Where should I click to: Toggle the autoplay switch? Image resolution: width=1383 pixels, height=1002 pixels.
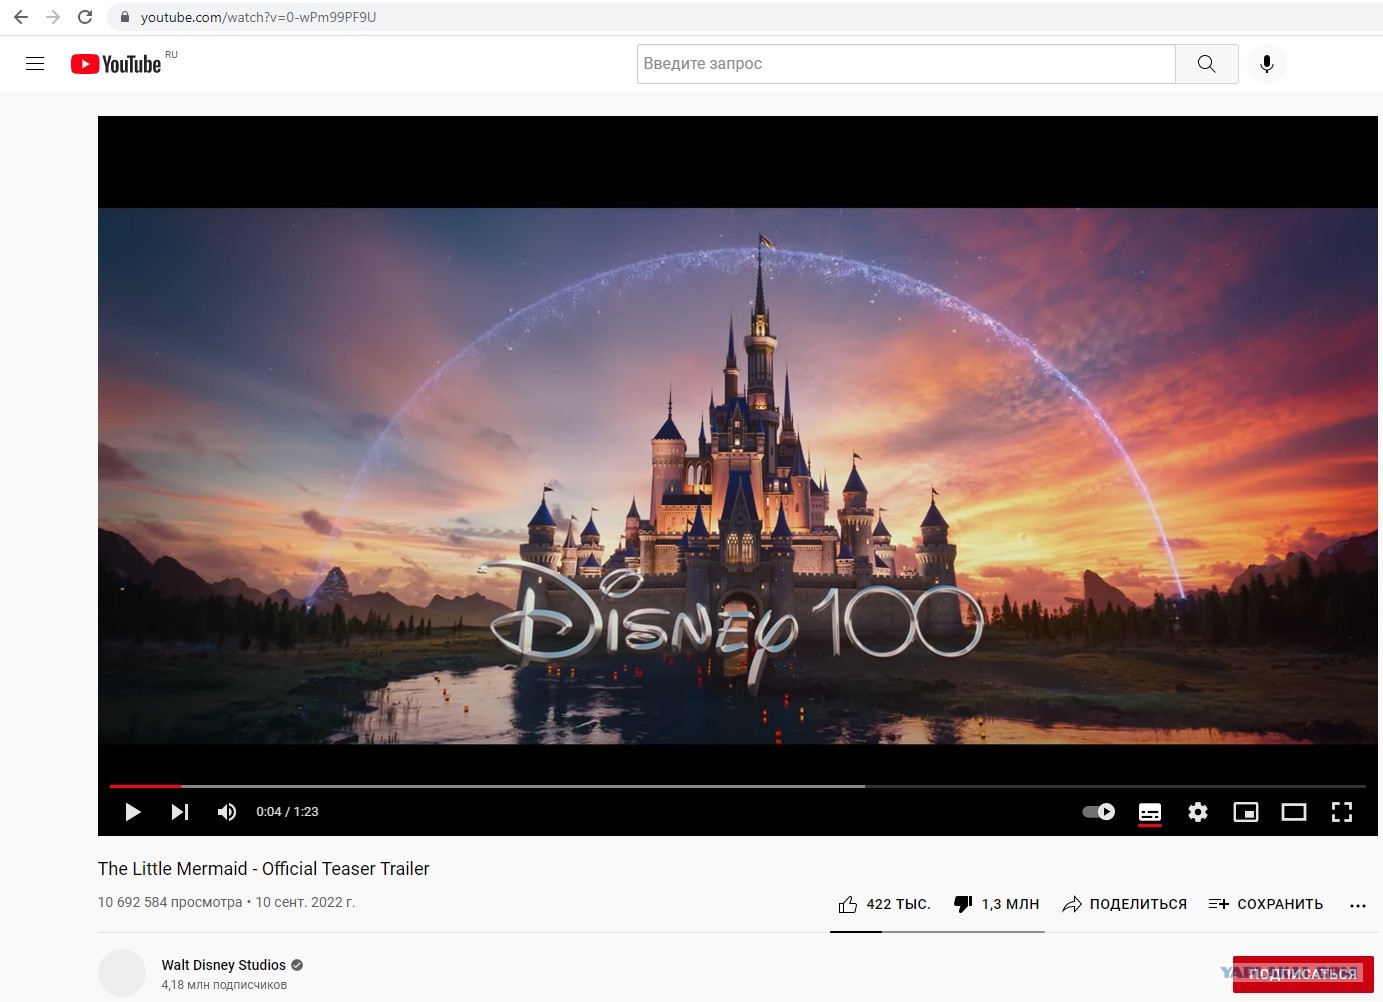(1099, 812)
